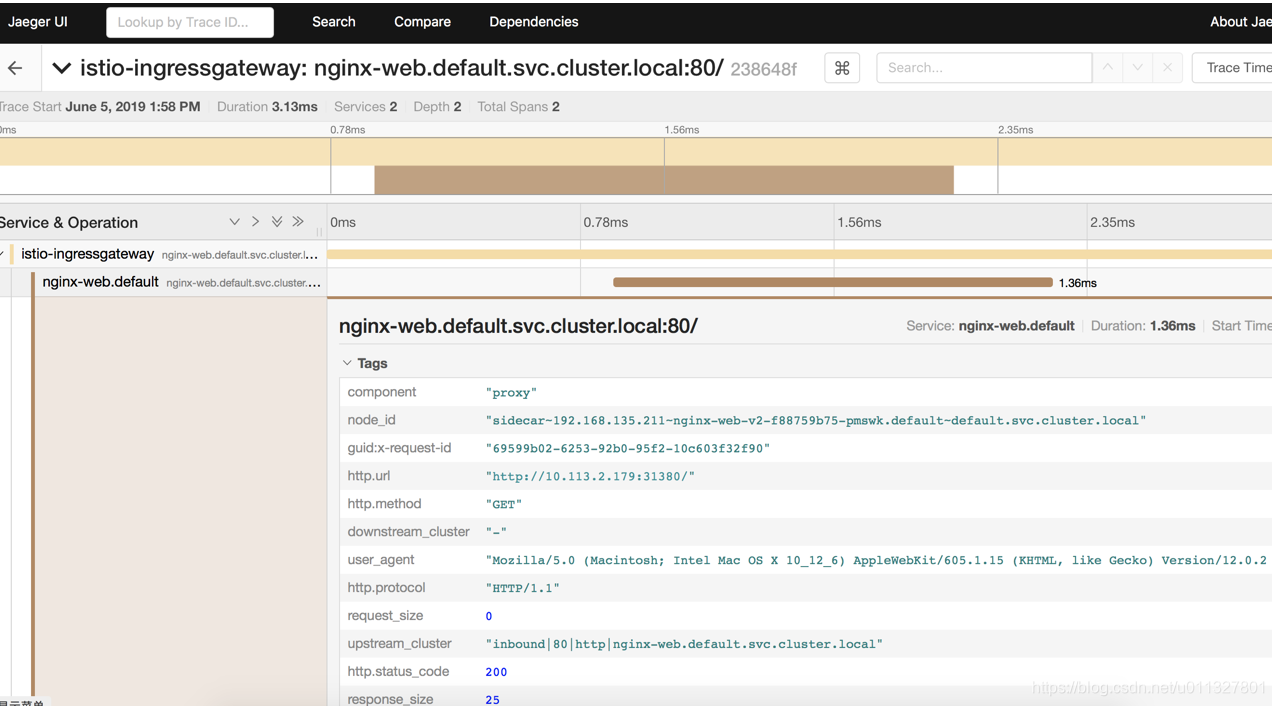Click the upstream_cluster tag value
This screenshot has width=1274, height=706.
pos(684,644)
